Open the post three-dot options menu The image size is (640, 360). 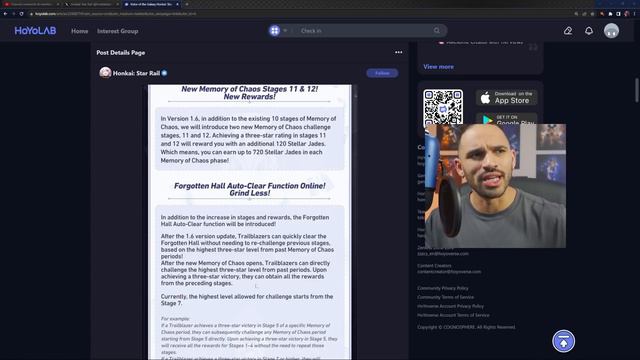pos(398,52)
